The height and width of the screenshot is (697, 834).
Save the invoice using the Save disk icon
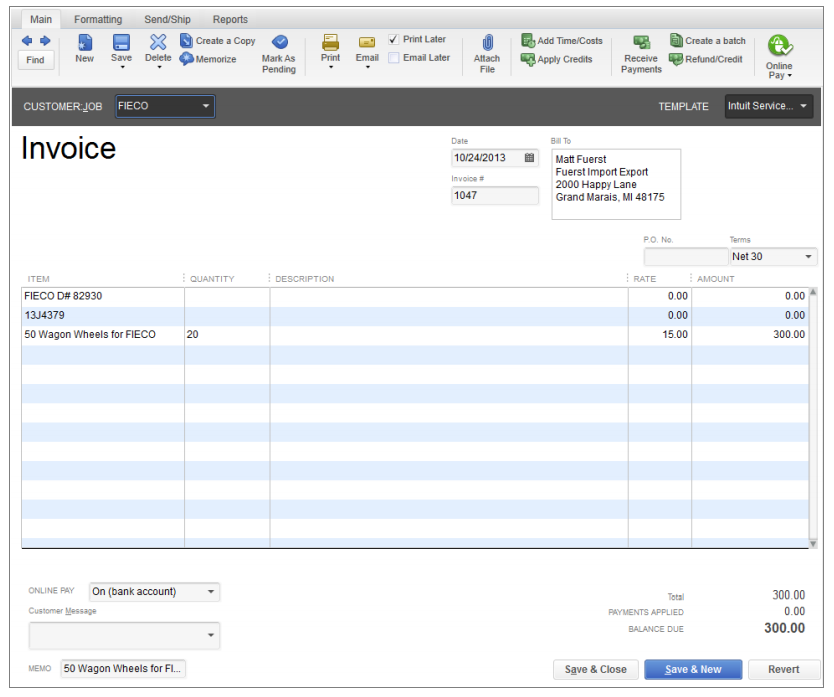click(121, 43)
